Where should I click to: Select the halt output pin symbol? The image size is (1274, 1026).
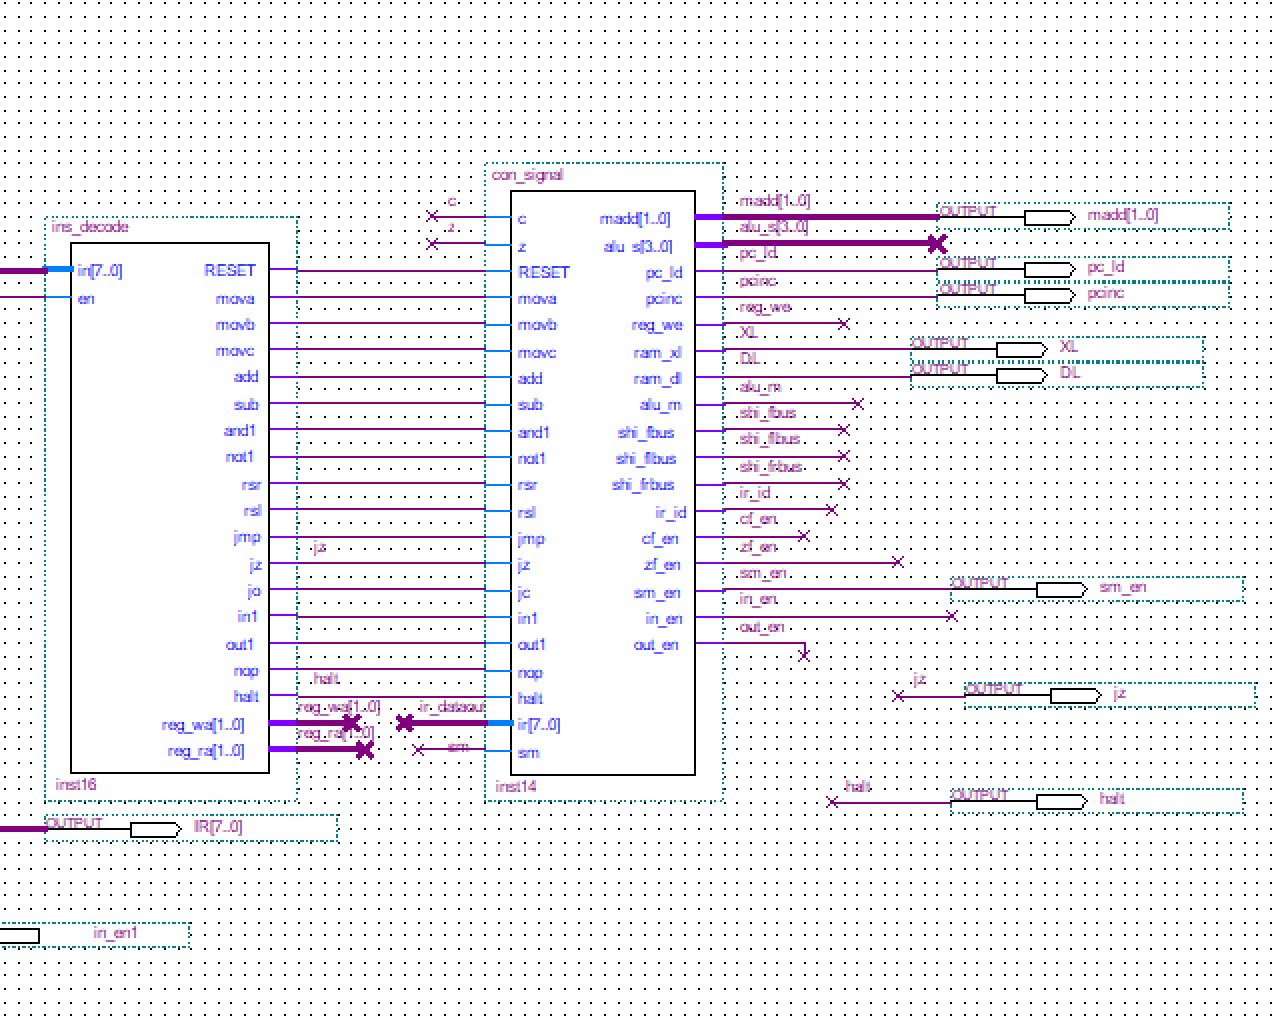tap(1061, 801)
